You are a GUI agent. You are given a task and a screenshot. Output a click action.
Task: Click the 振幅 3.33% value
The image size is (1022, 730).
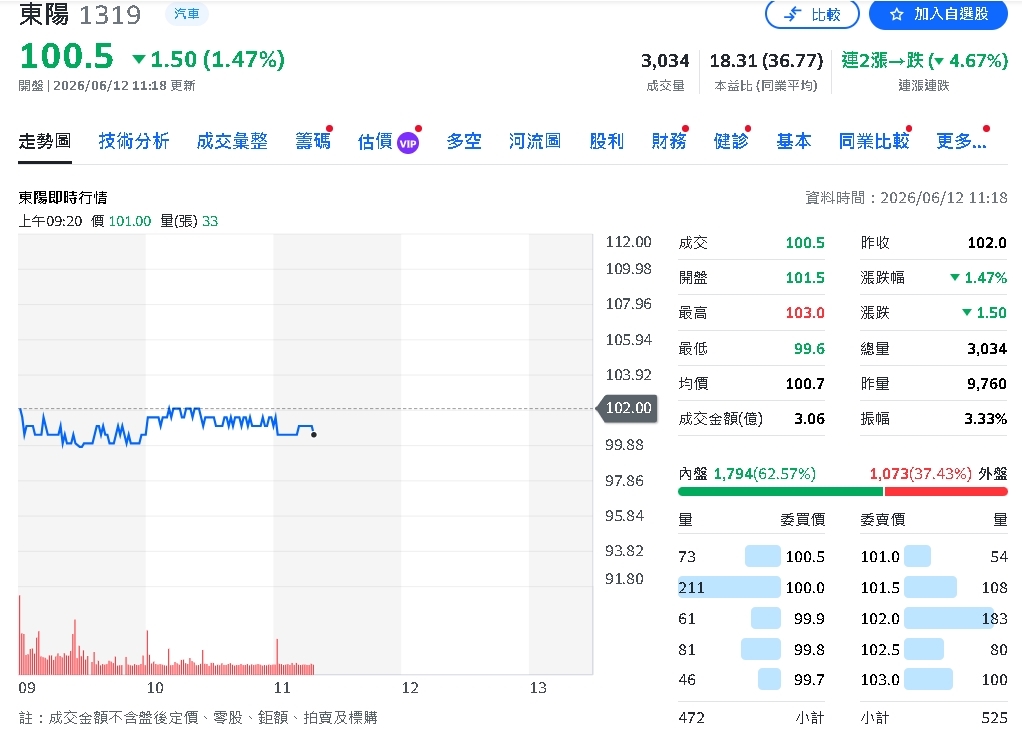[986, 418]
